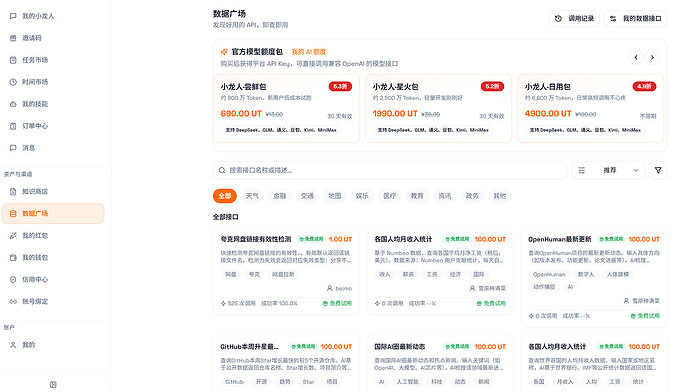
Task: Click the 月收入 tag on bottom card
Action: pyautogui.click(x=565, y=381)
